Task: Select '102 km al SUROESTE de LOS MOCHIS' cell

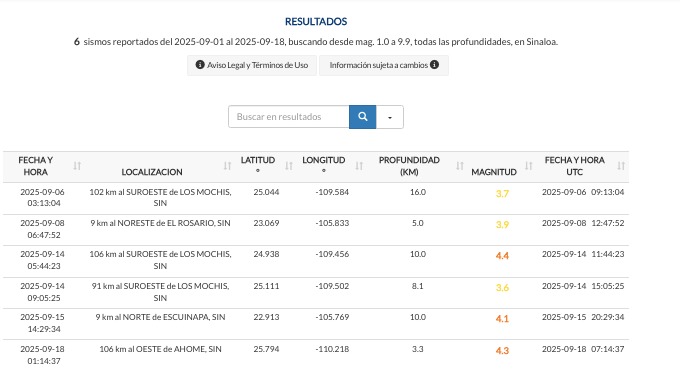Action: coord(160,197)
